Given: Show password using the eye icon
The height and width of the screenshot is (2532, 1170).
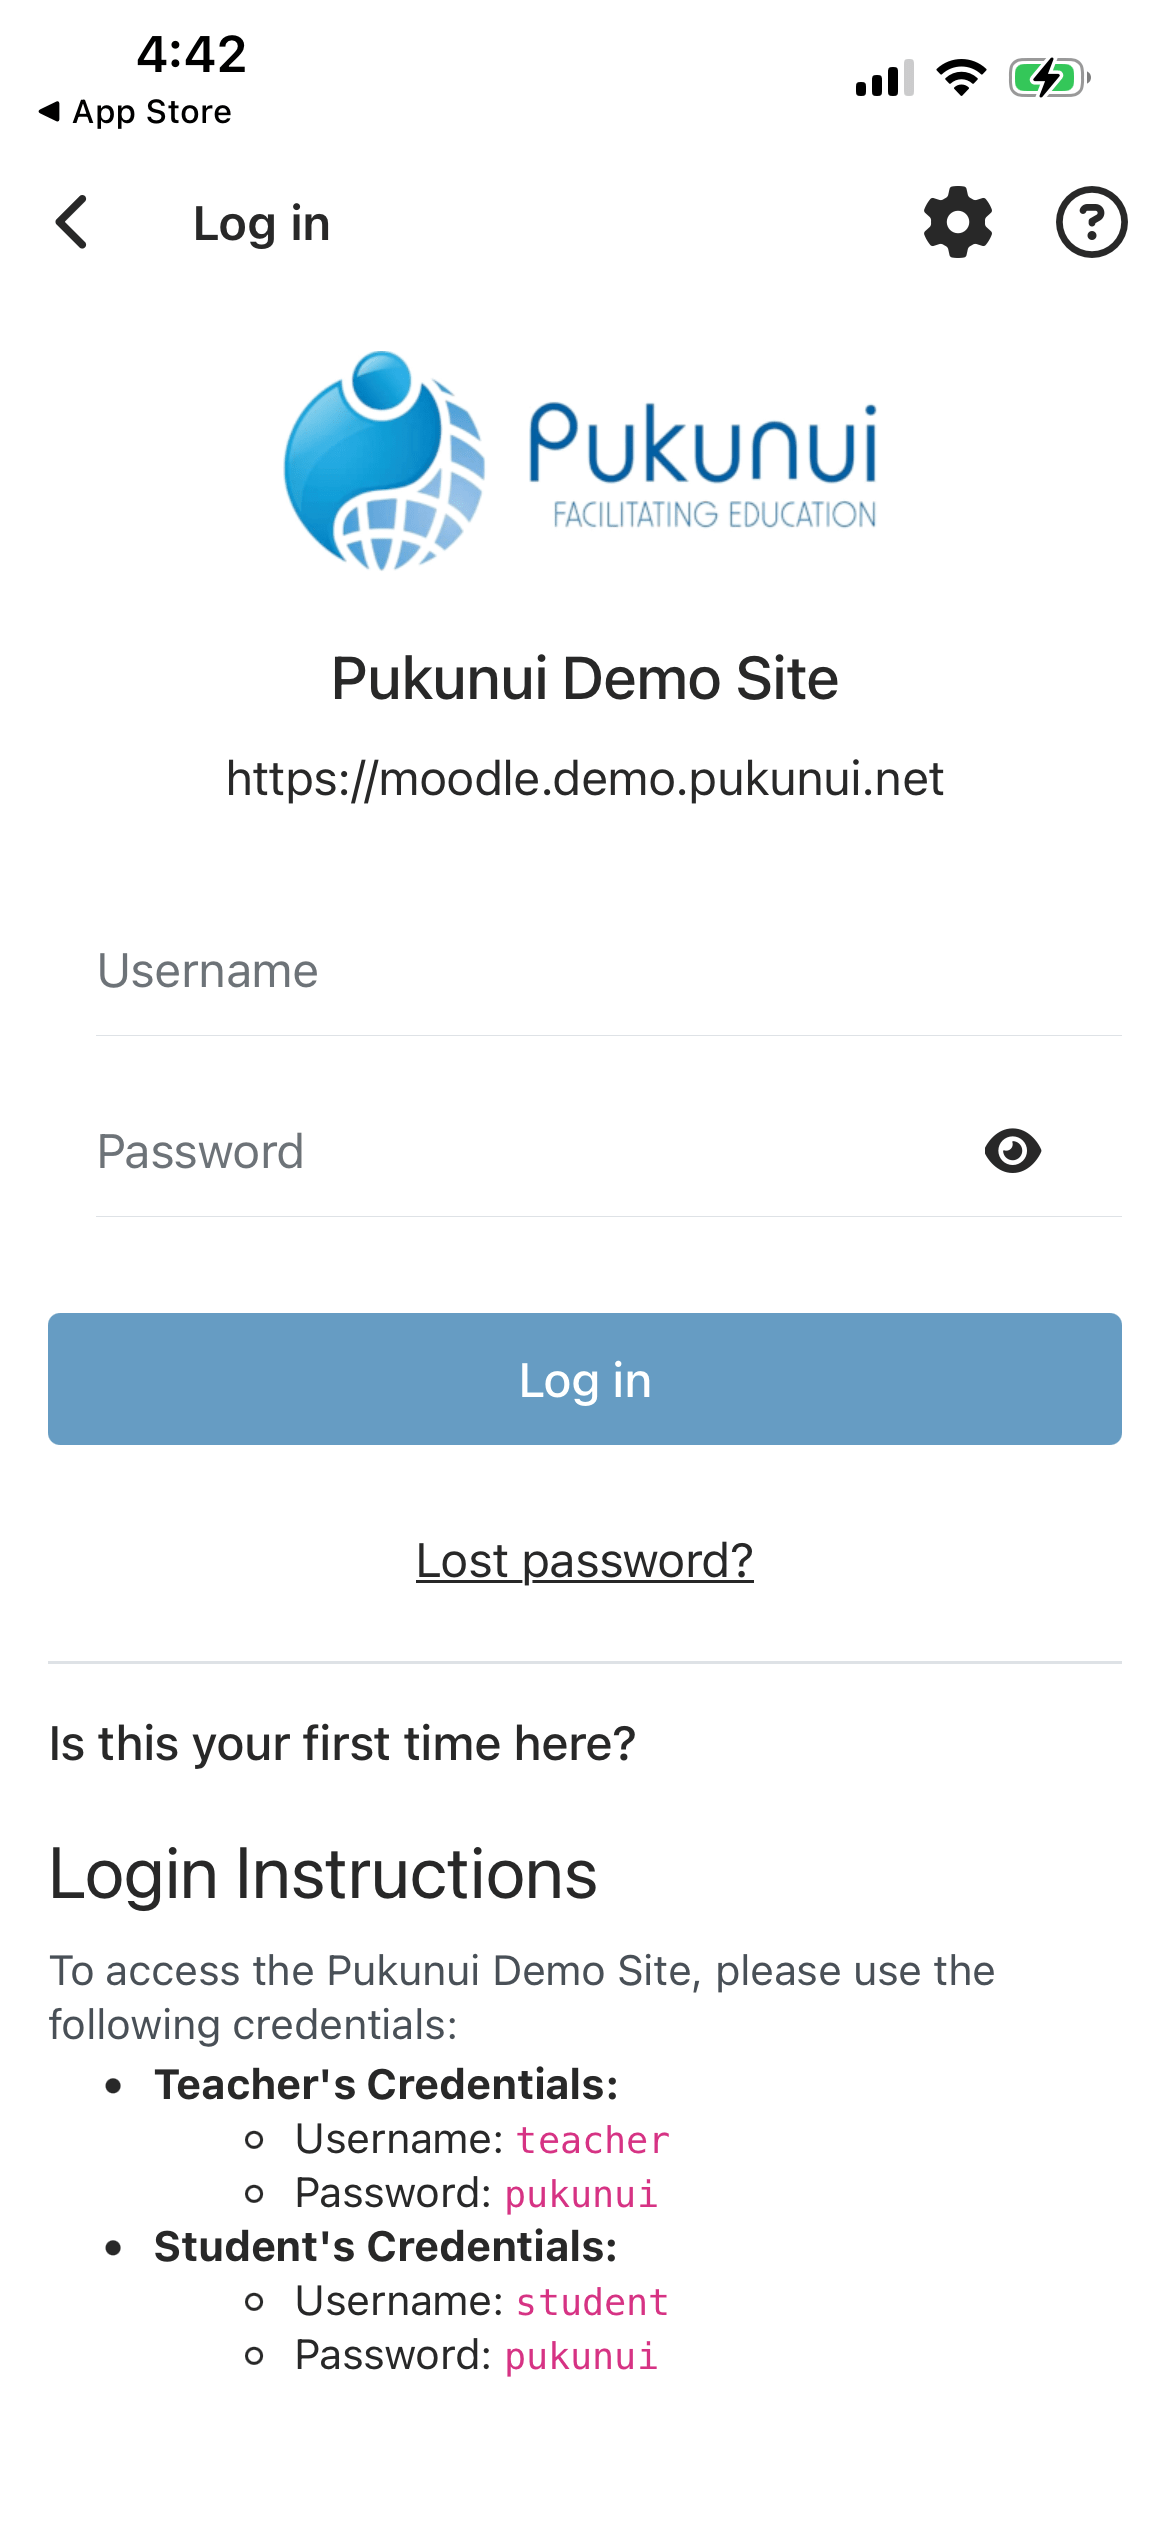Looking at the screenshot, I should coord(1012,1151).
